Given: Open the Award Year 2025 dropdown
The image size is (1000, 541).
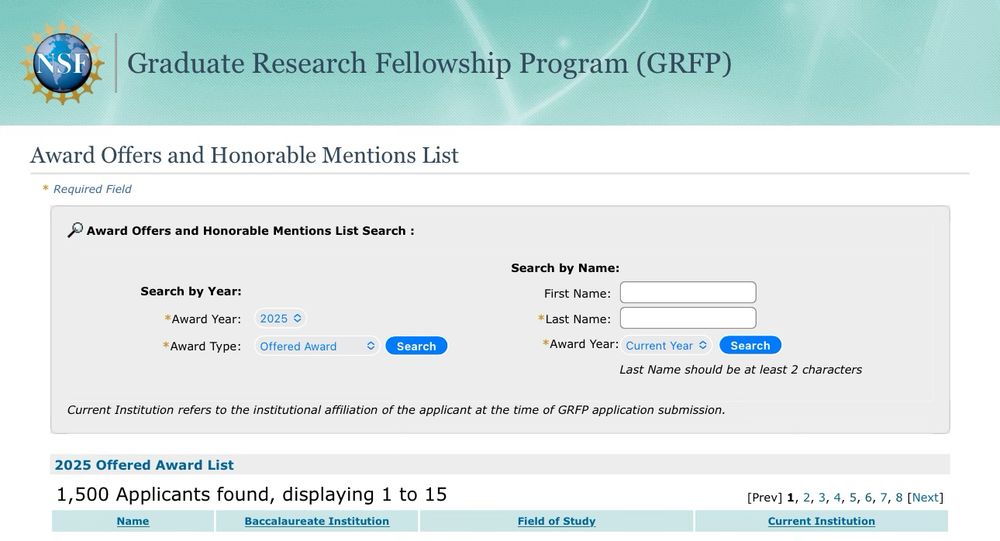Looking at the screenshot, I should click(280, 318).
